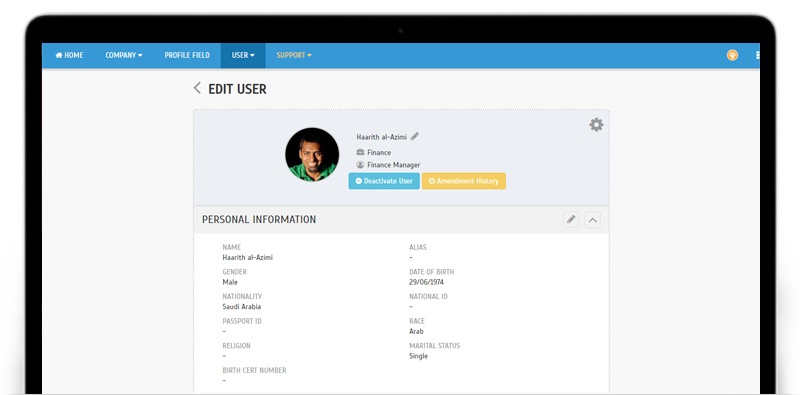
Task: Click the name value Haarith al-Azimi under NAME
Action: (247, 258)
